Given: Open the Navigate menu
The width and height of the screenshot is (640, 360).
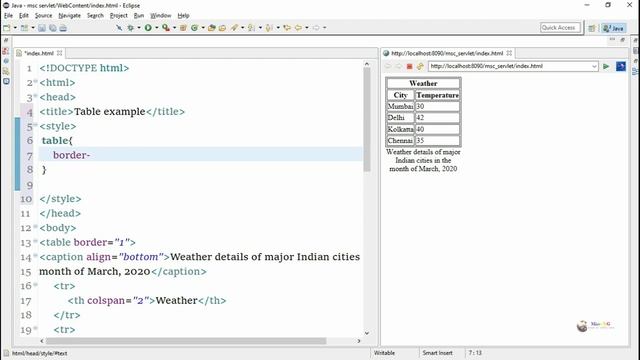Looking at the screenshot, I should click(x=69, y=16).
